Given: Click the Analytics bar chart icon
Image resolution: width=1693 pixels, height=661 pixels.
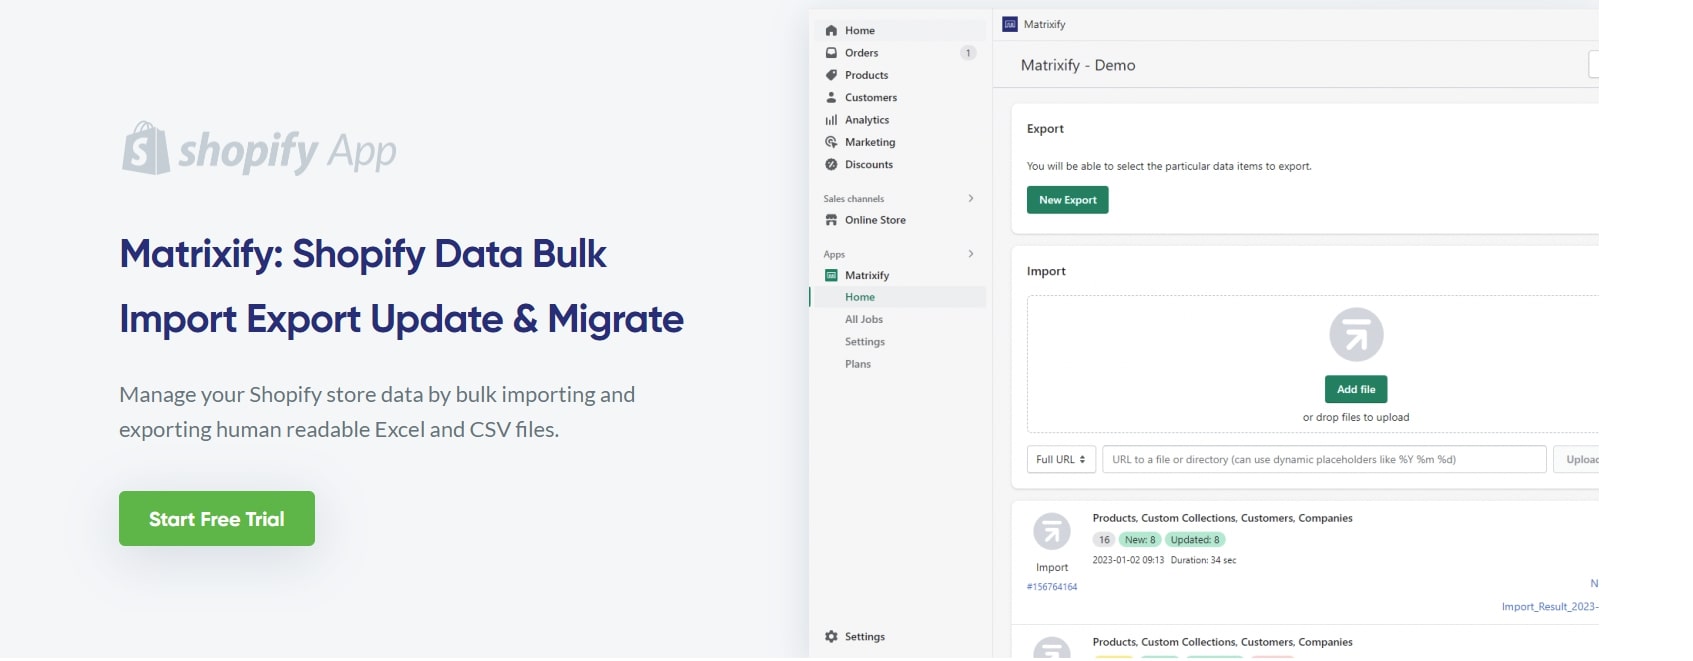Looking at the screenshot, I should pyautogui.click(x=831, y=120).
